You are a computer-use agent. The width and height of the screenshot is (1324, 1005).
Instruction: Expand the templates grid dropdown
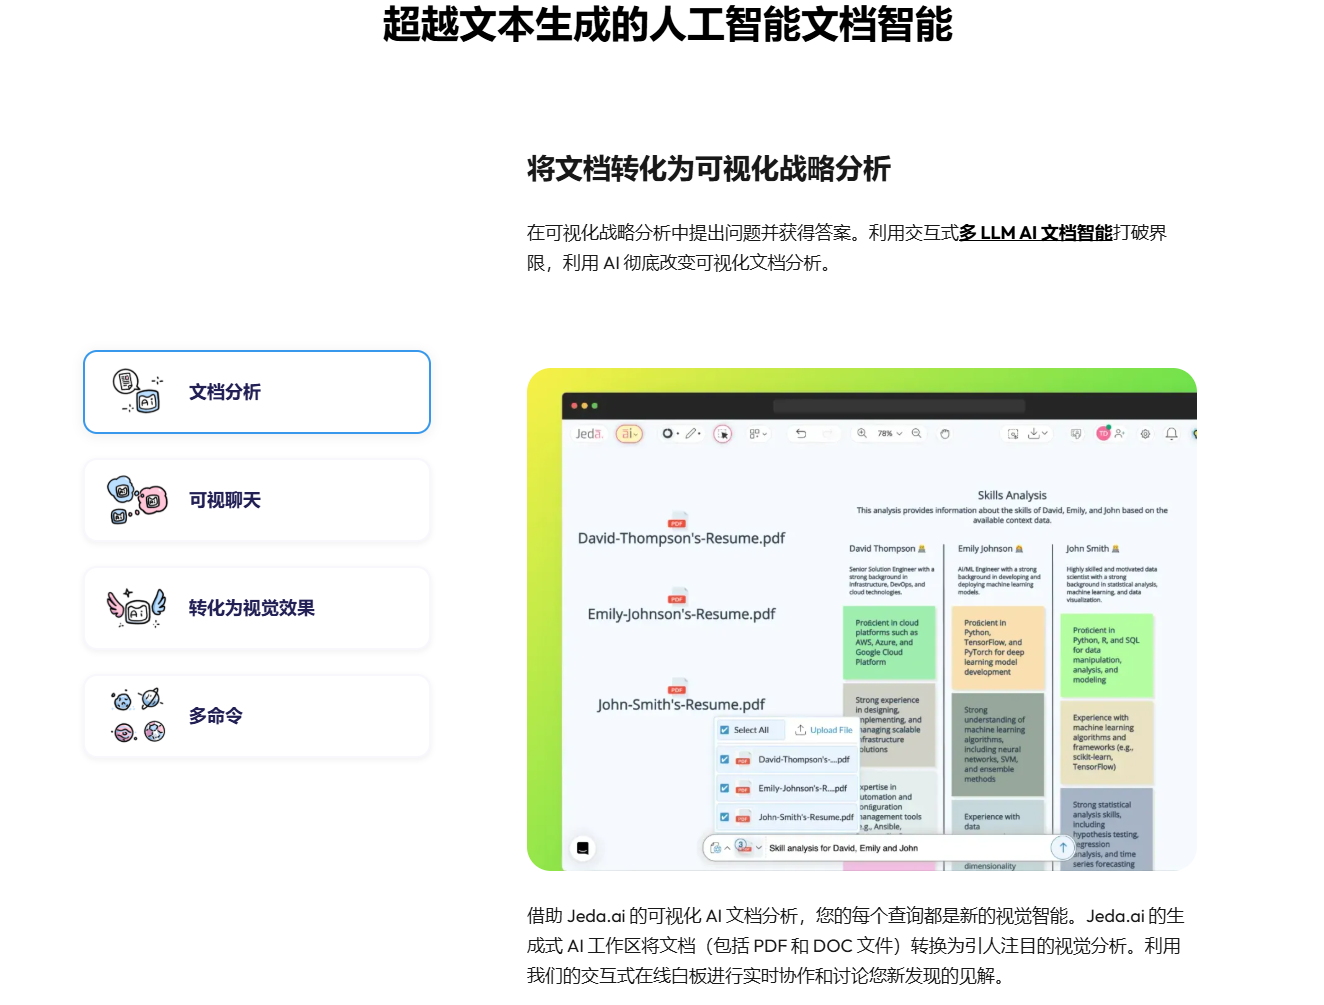point(758,434)
